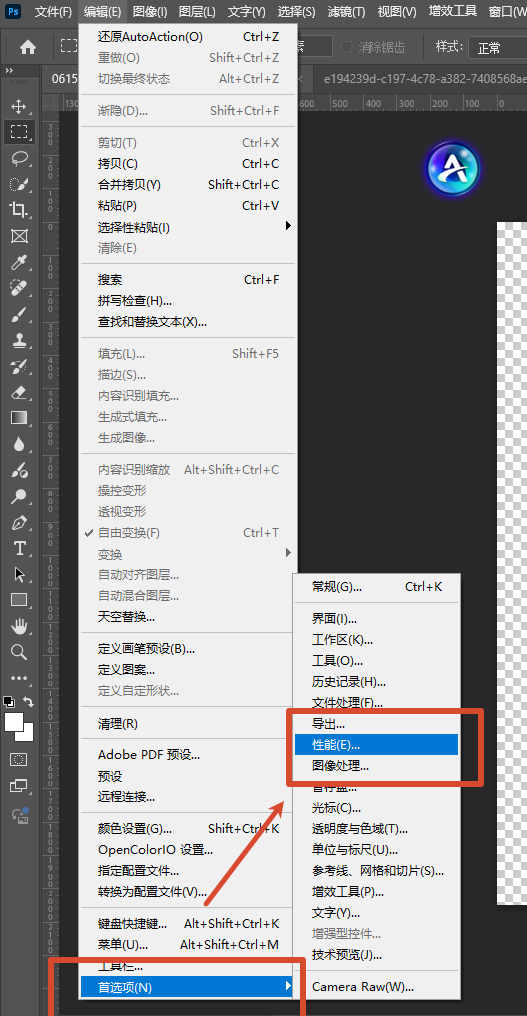Choose 光标(C)... preferences item
527x1016 pixels.
click(376, 808)
